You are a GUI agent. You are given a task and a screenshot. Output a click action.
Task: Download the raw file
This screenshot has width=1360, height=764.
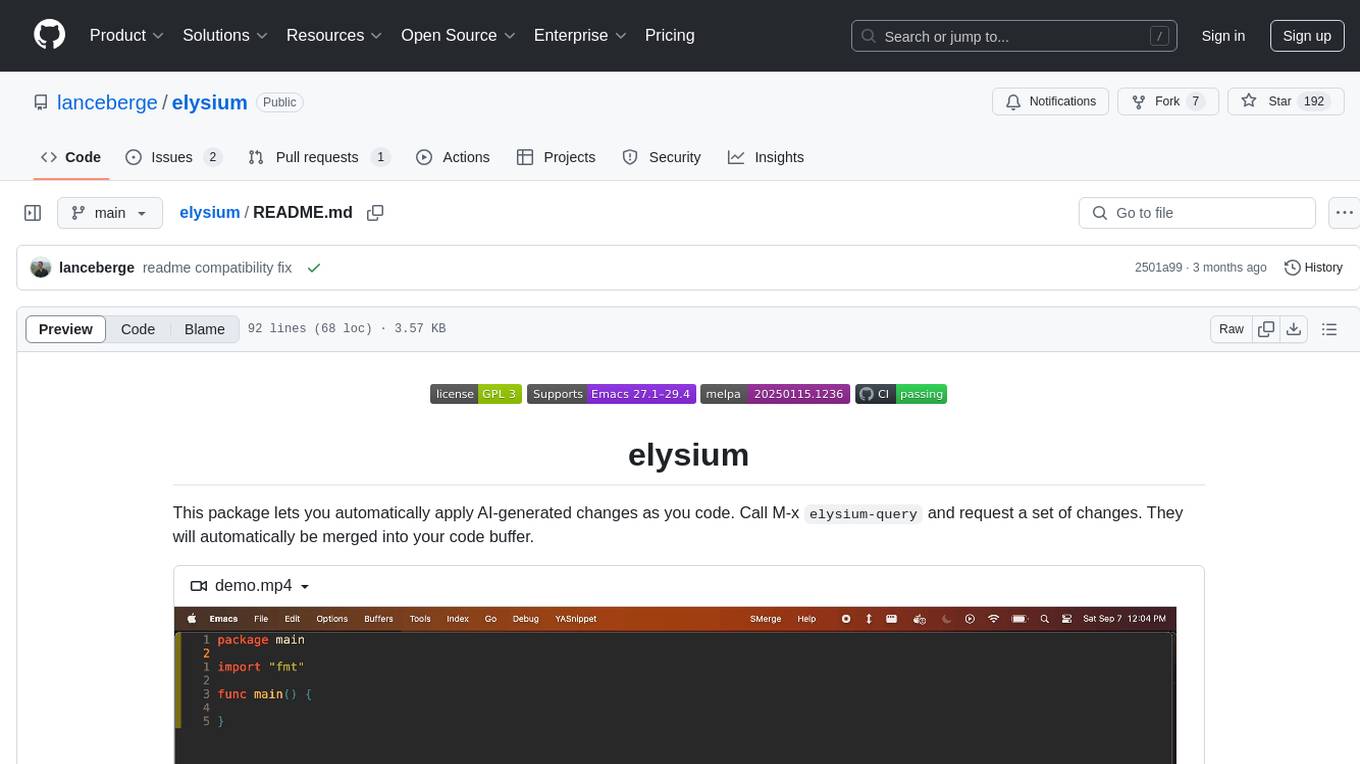pos(1293,329)
